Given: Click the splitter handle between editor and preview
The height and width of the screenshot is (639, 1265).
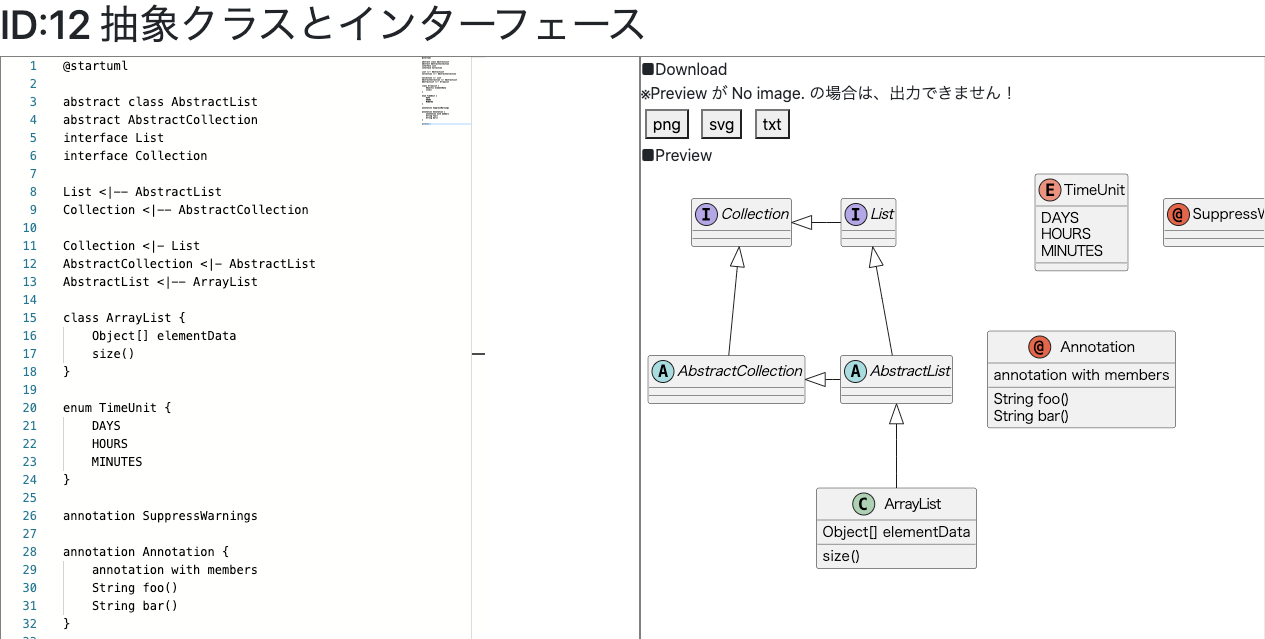Looking at the screenshot, I should pyautogui.click(x=478, y=353).
